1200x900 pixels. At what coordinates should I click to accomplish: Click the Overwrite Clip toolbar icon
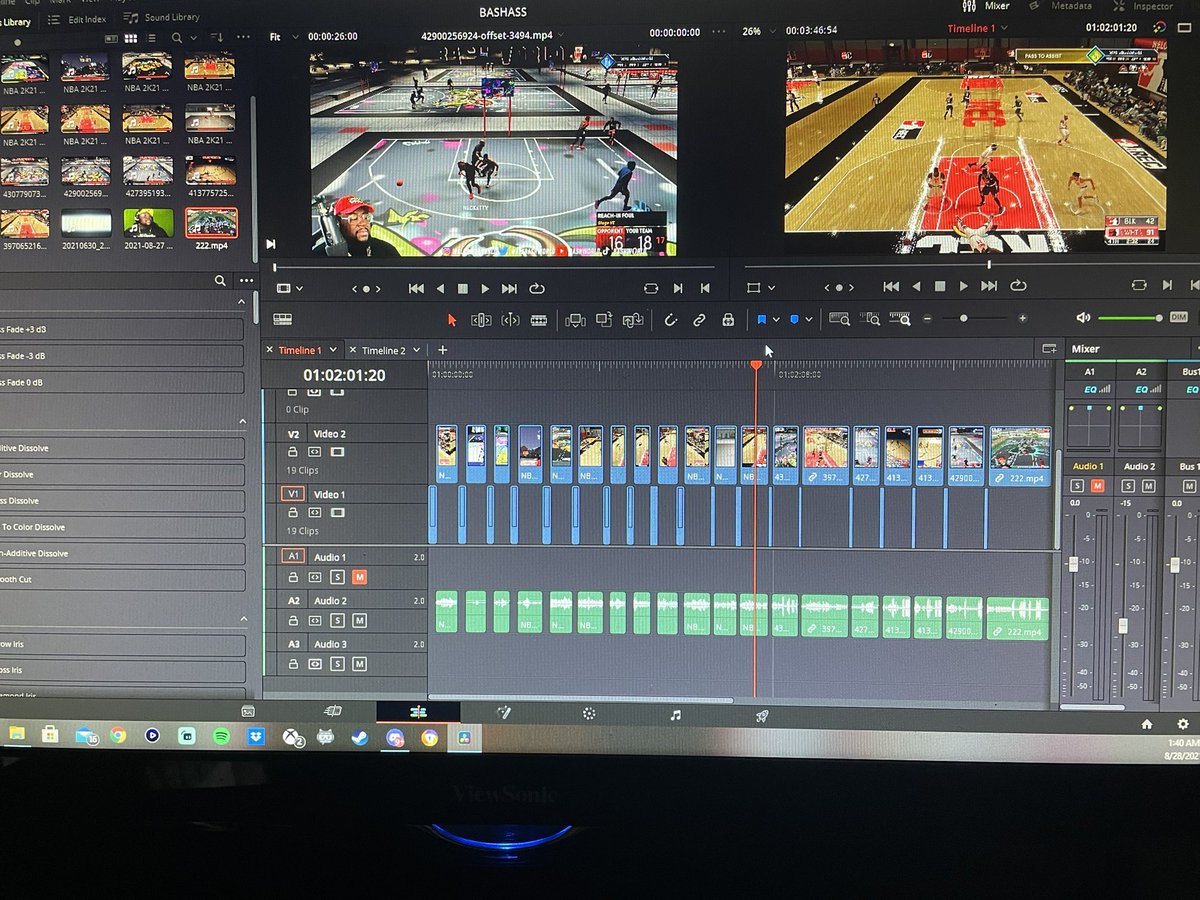604,320
